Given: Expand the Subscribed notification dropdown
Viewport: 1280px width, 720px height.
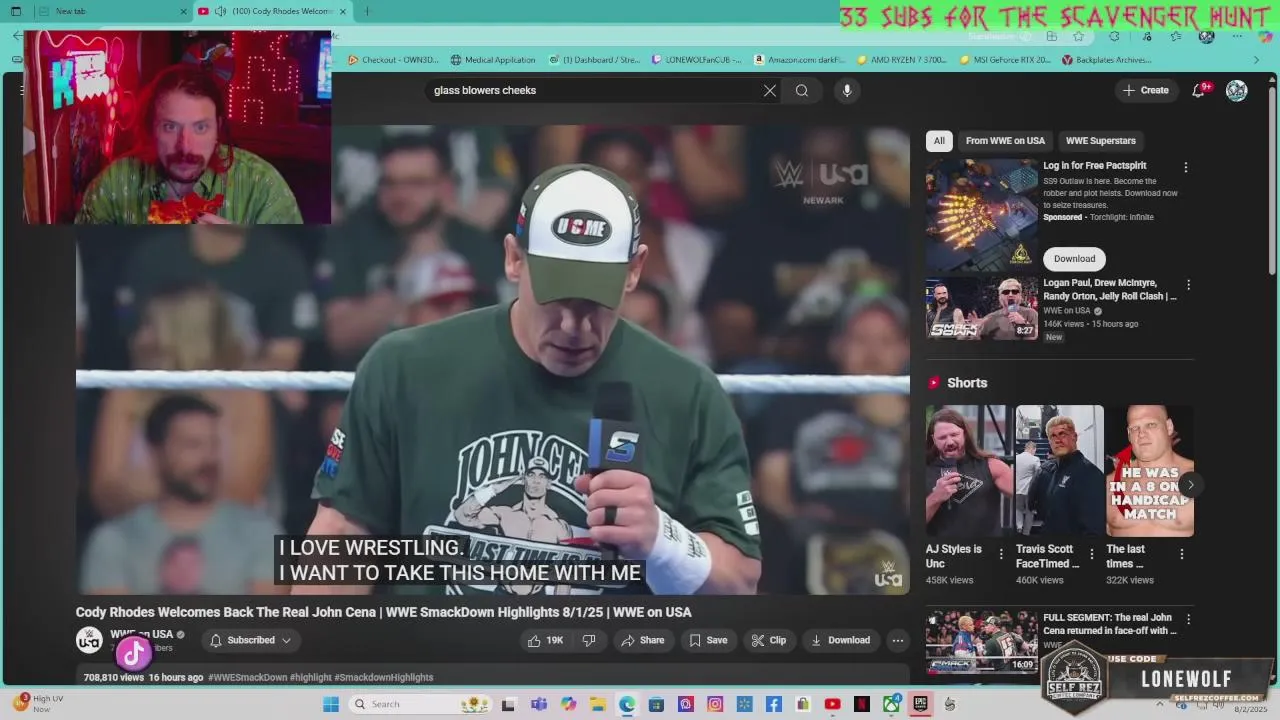Looking at the screenshot, I should point(286,640).
